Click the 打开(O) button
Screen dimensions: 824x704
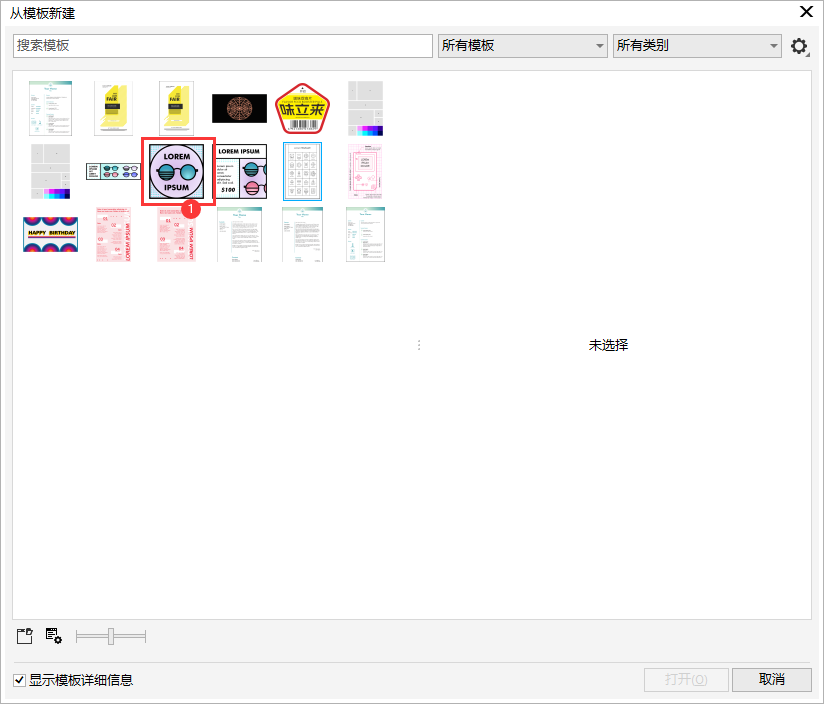[x=686, y=680]
